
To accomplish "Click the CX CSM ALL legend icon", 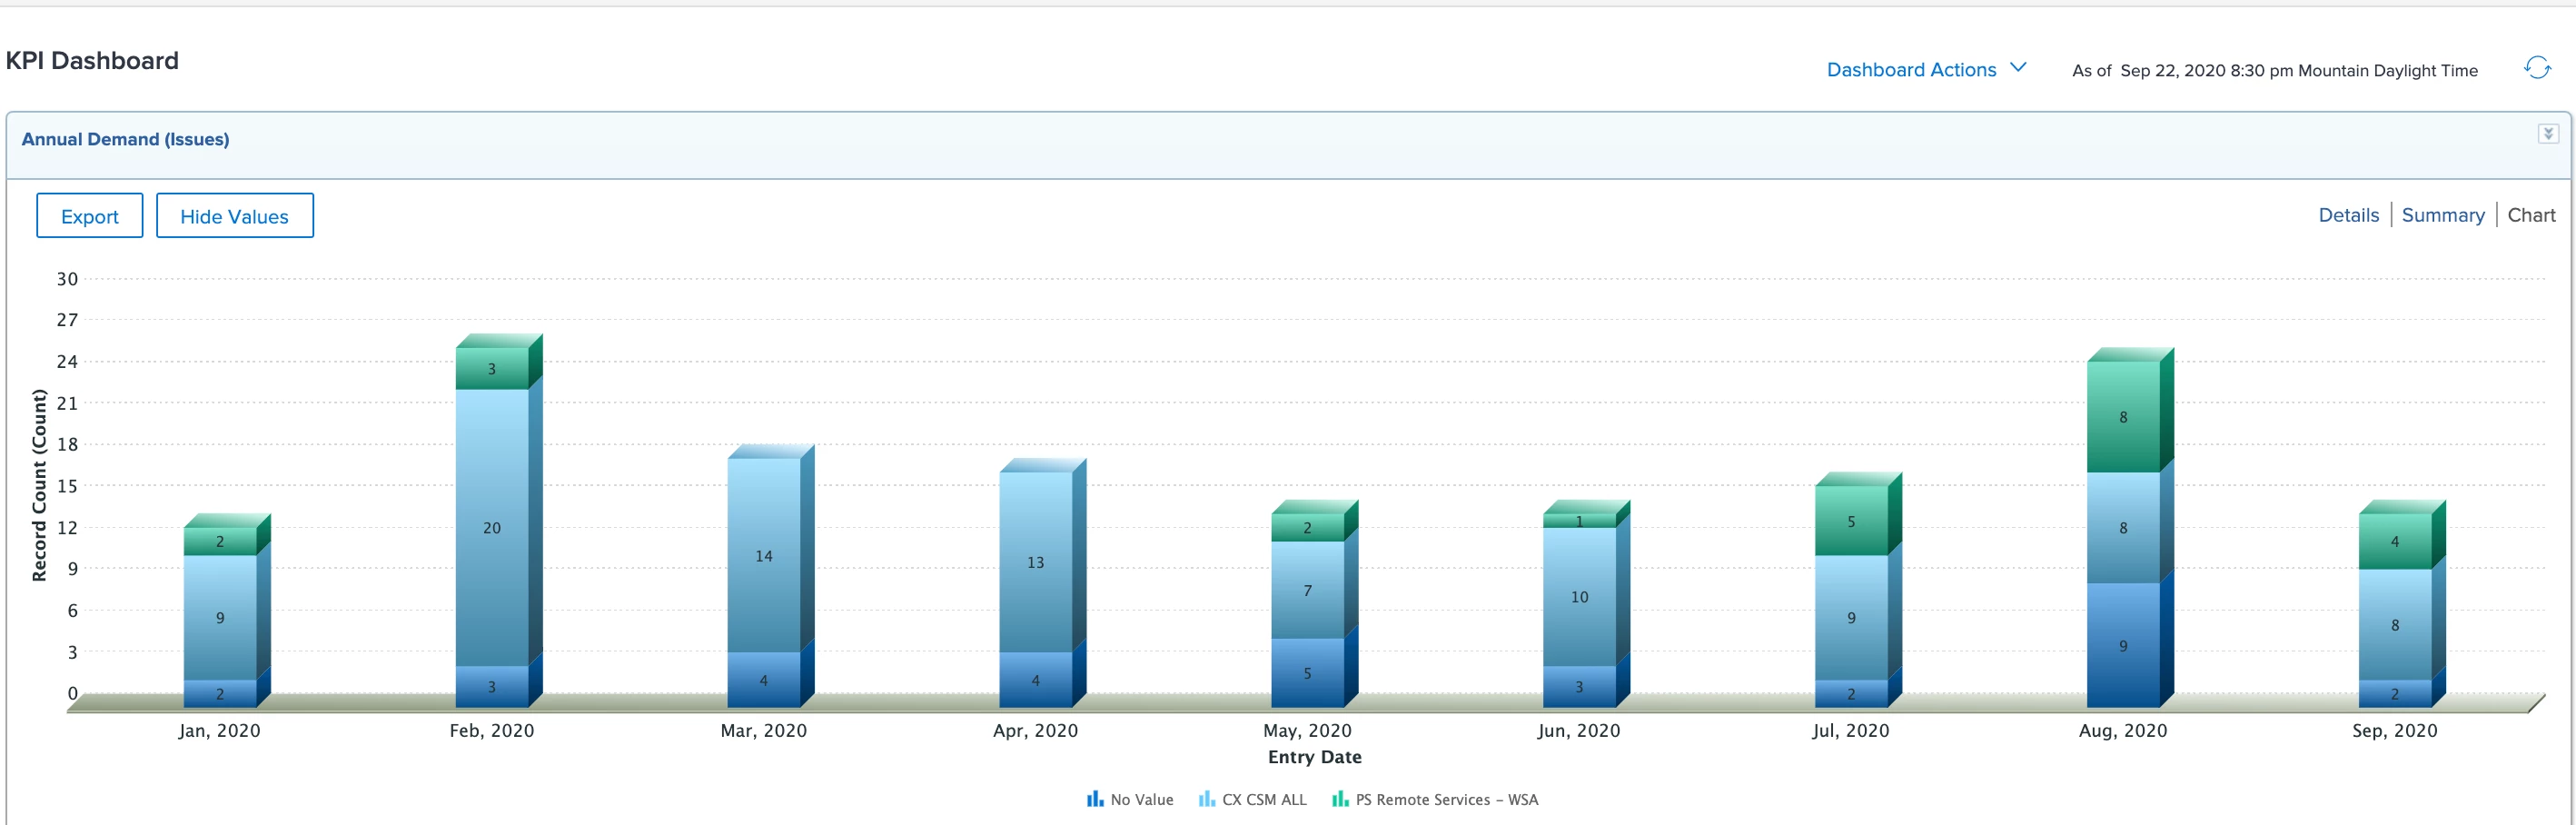I will (1207, 799).
